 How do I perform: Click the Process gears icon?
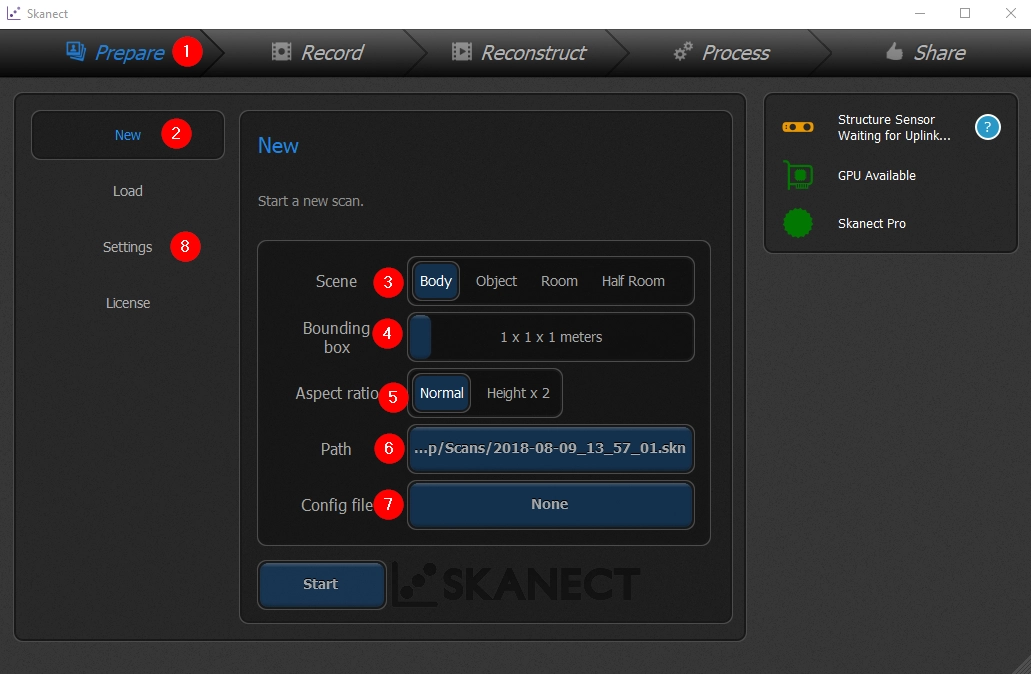(x=683, y=52)
